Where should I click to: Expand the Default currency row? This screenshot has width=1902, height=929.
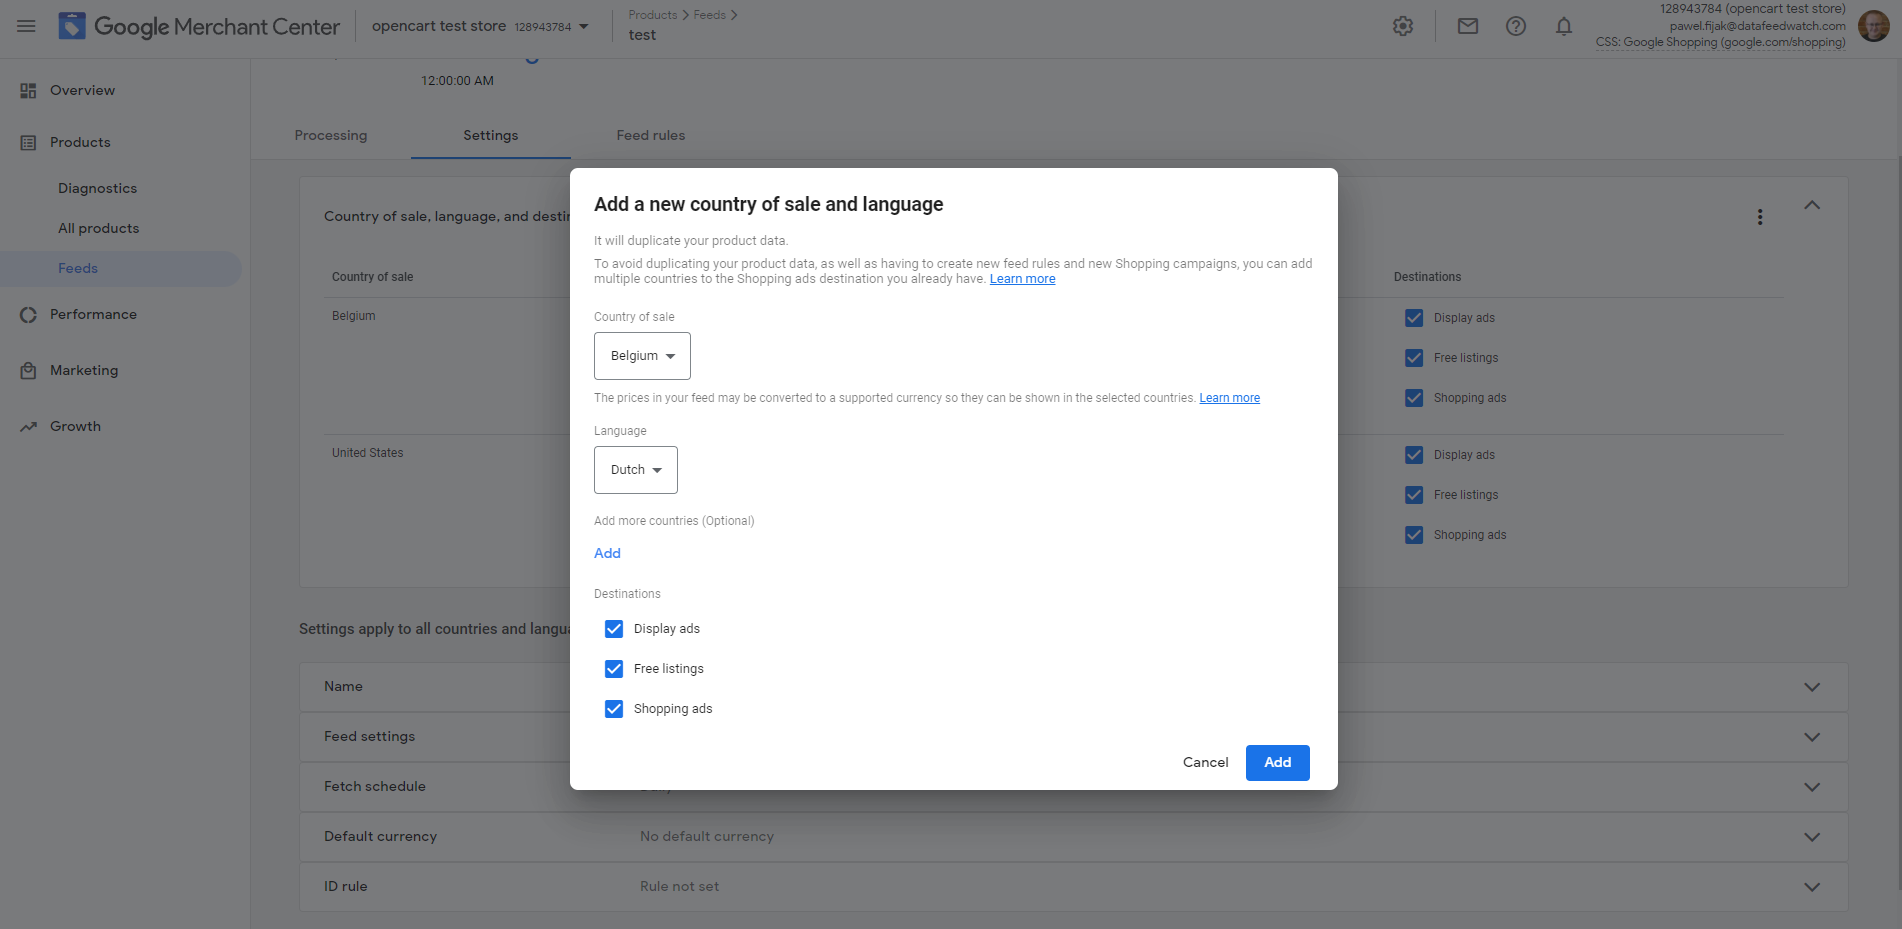[1811, 836]
